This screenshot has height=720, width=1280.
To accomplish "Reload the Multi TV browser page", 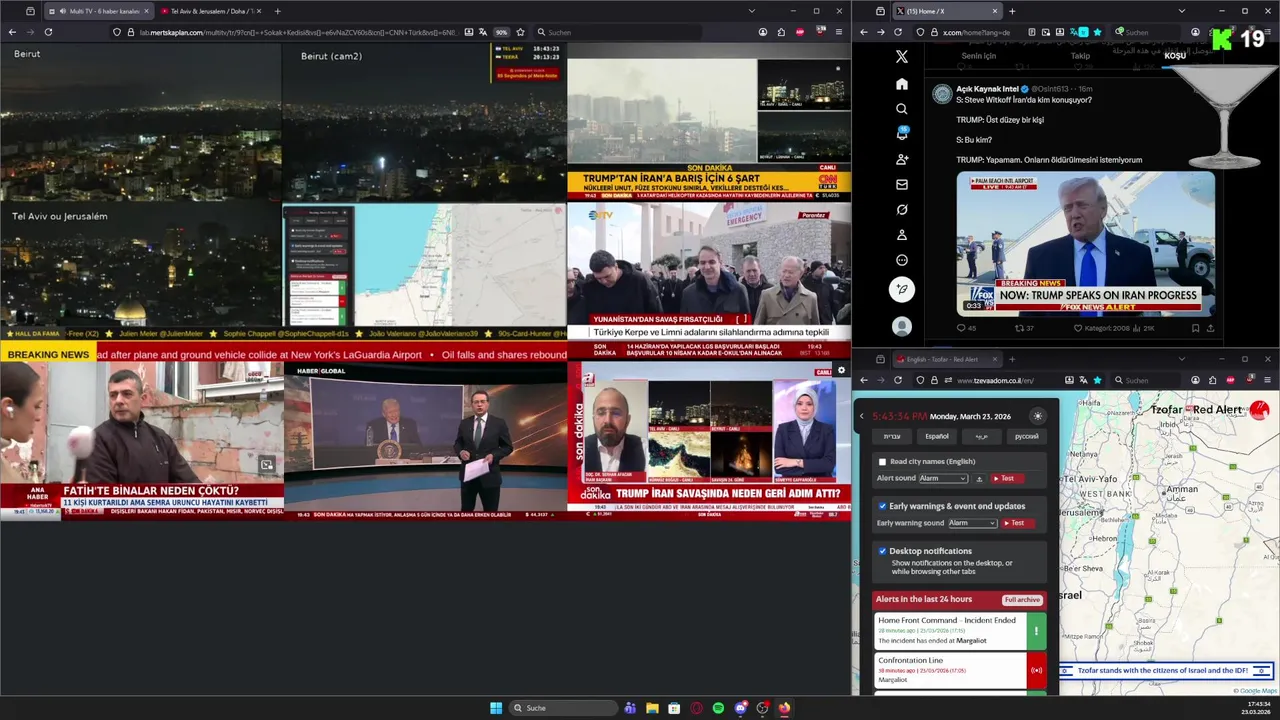I will (48, 32).
